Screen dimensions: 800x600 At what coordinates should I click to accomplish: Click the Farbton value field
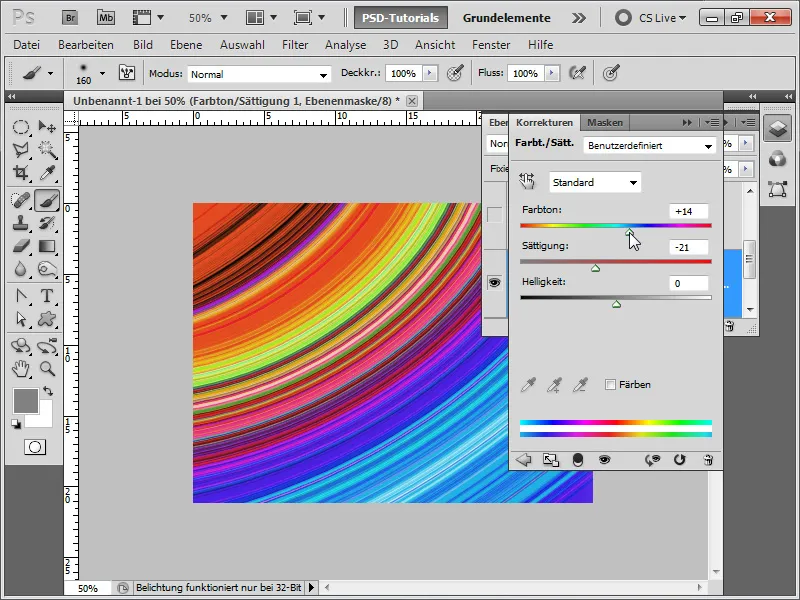pyautogui.click(x=688, y=211)
